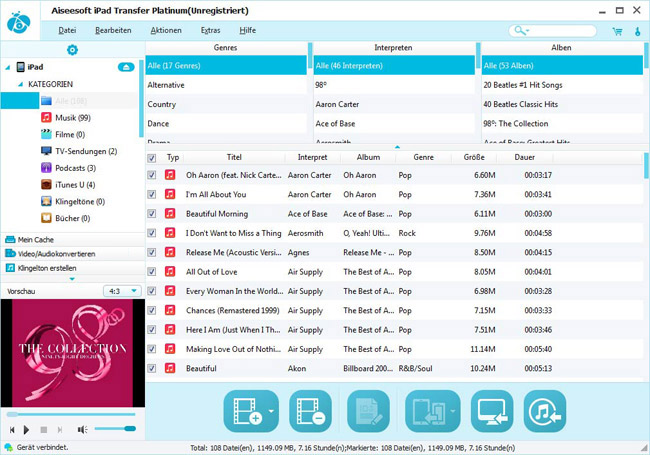Open the Extras menu

(211, 30)
